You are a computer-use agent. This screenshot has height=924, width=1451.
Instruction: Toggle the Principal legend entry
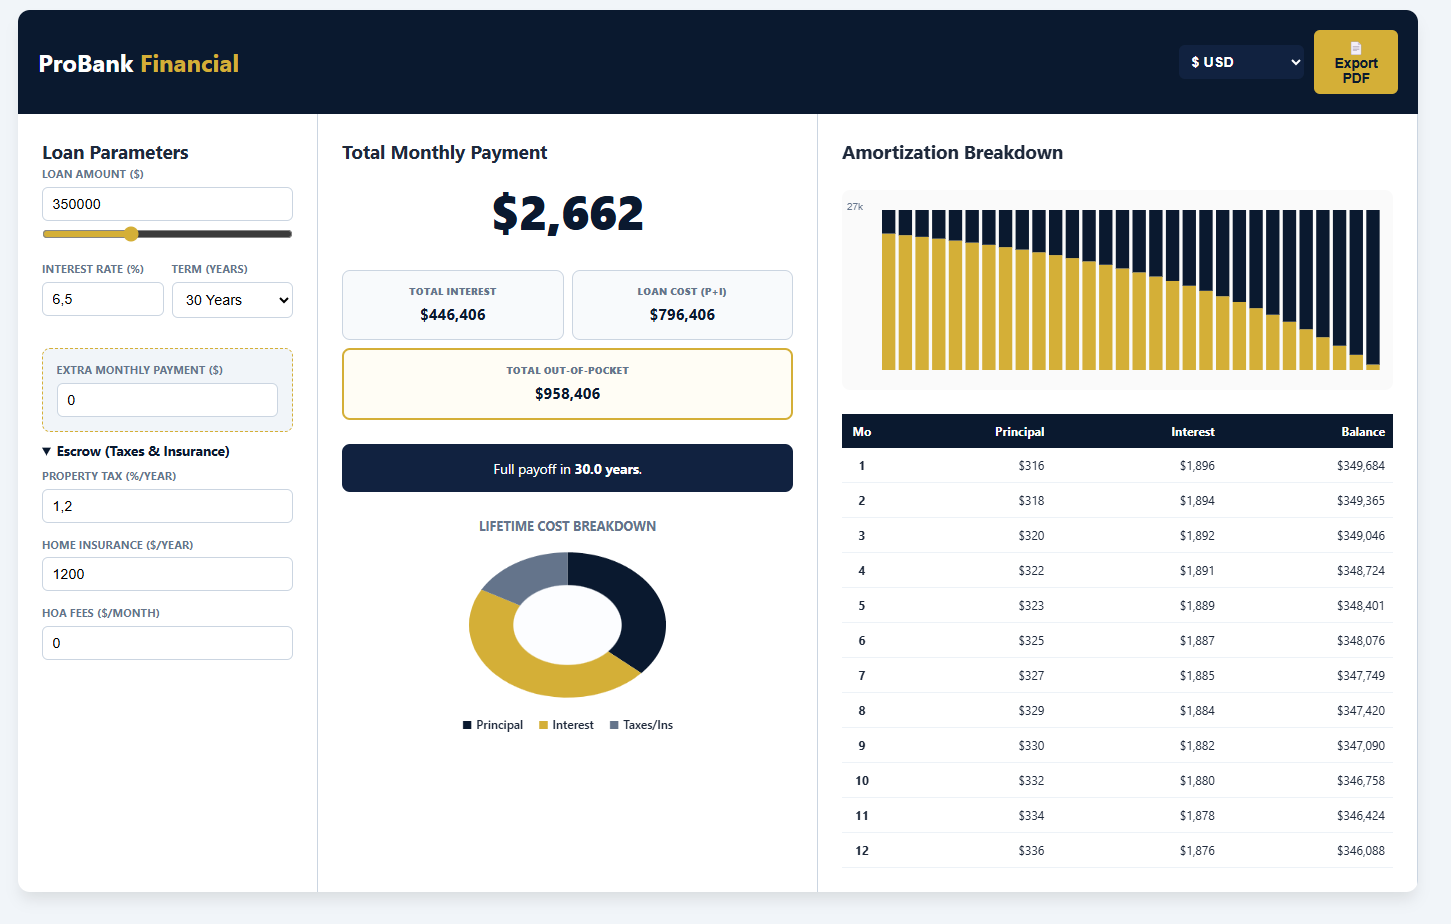493,725
